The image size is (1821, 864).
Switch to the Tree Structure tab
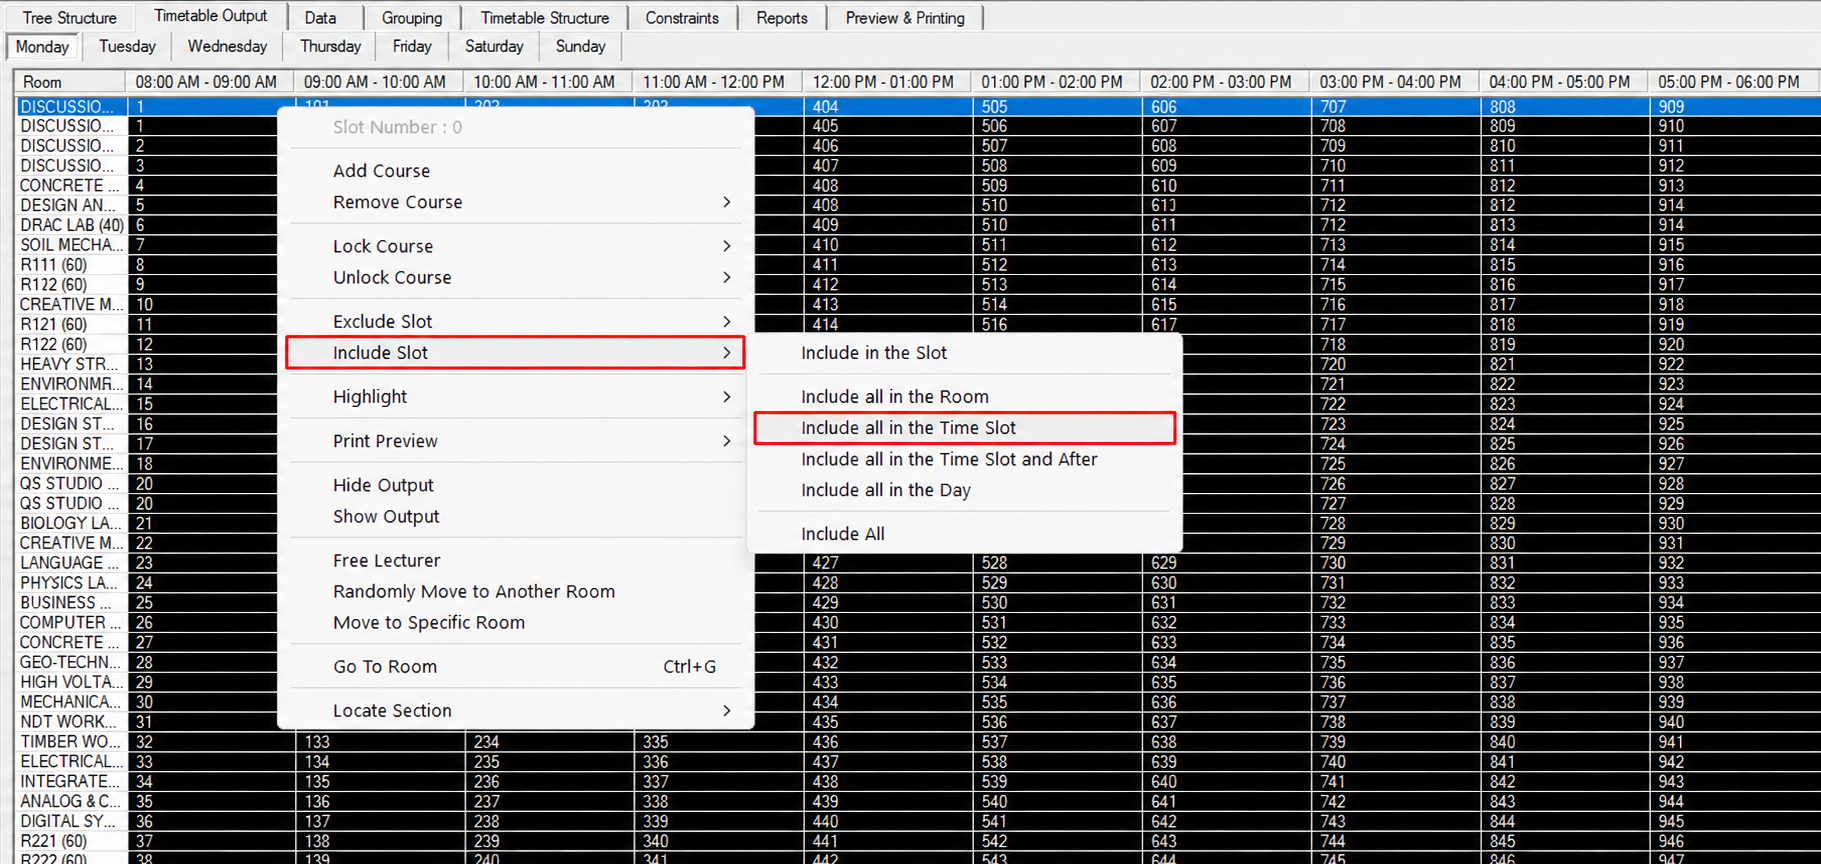tap(69, 18)
